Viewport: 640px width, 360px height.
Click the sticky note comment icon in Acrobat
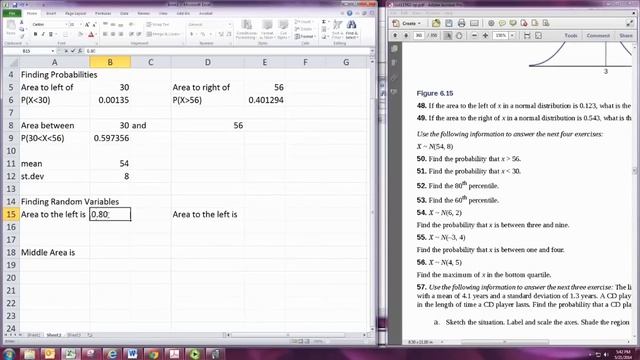coord(502,23)
